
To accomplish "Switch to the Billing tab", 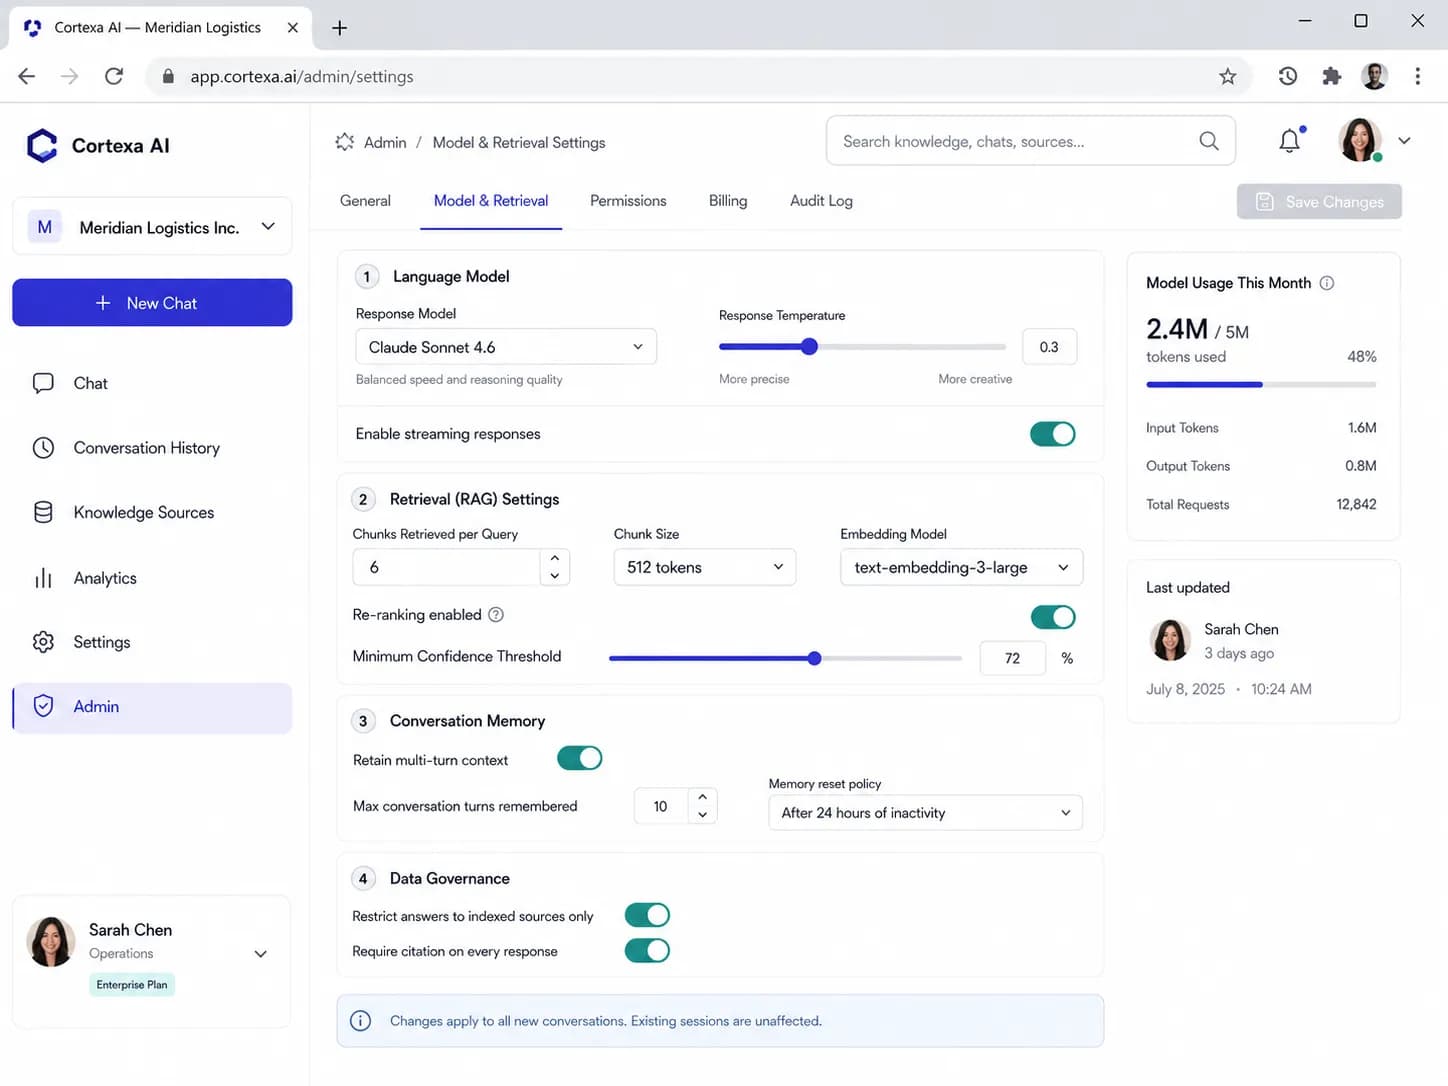I will click(x=728, y=201).
